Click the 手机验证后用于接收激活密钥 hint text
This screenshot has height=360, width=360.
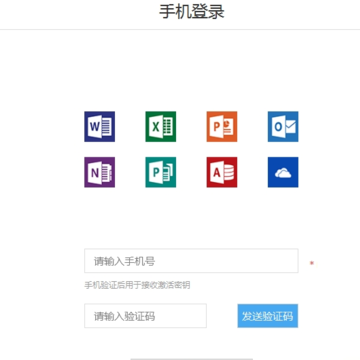[137, 285]
